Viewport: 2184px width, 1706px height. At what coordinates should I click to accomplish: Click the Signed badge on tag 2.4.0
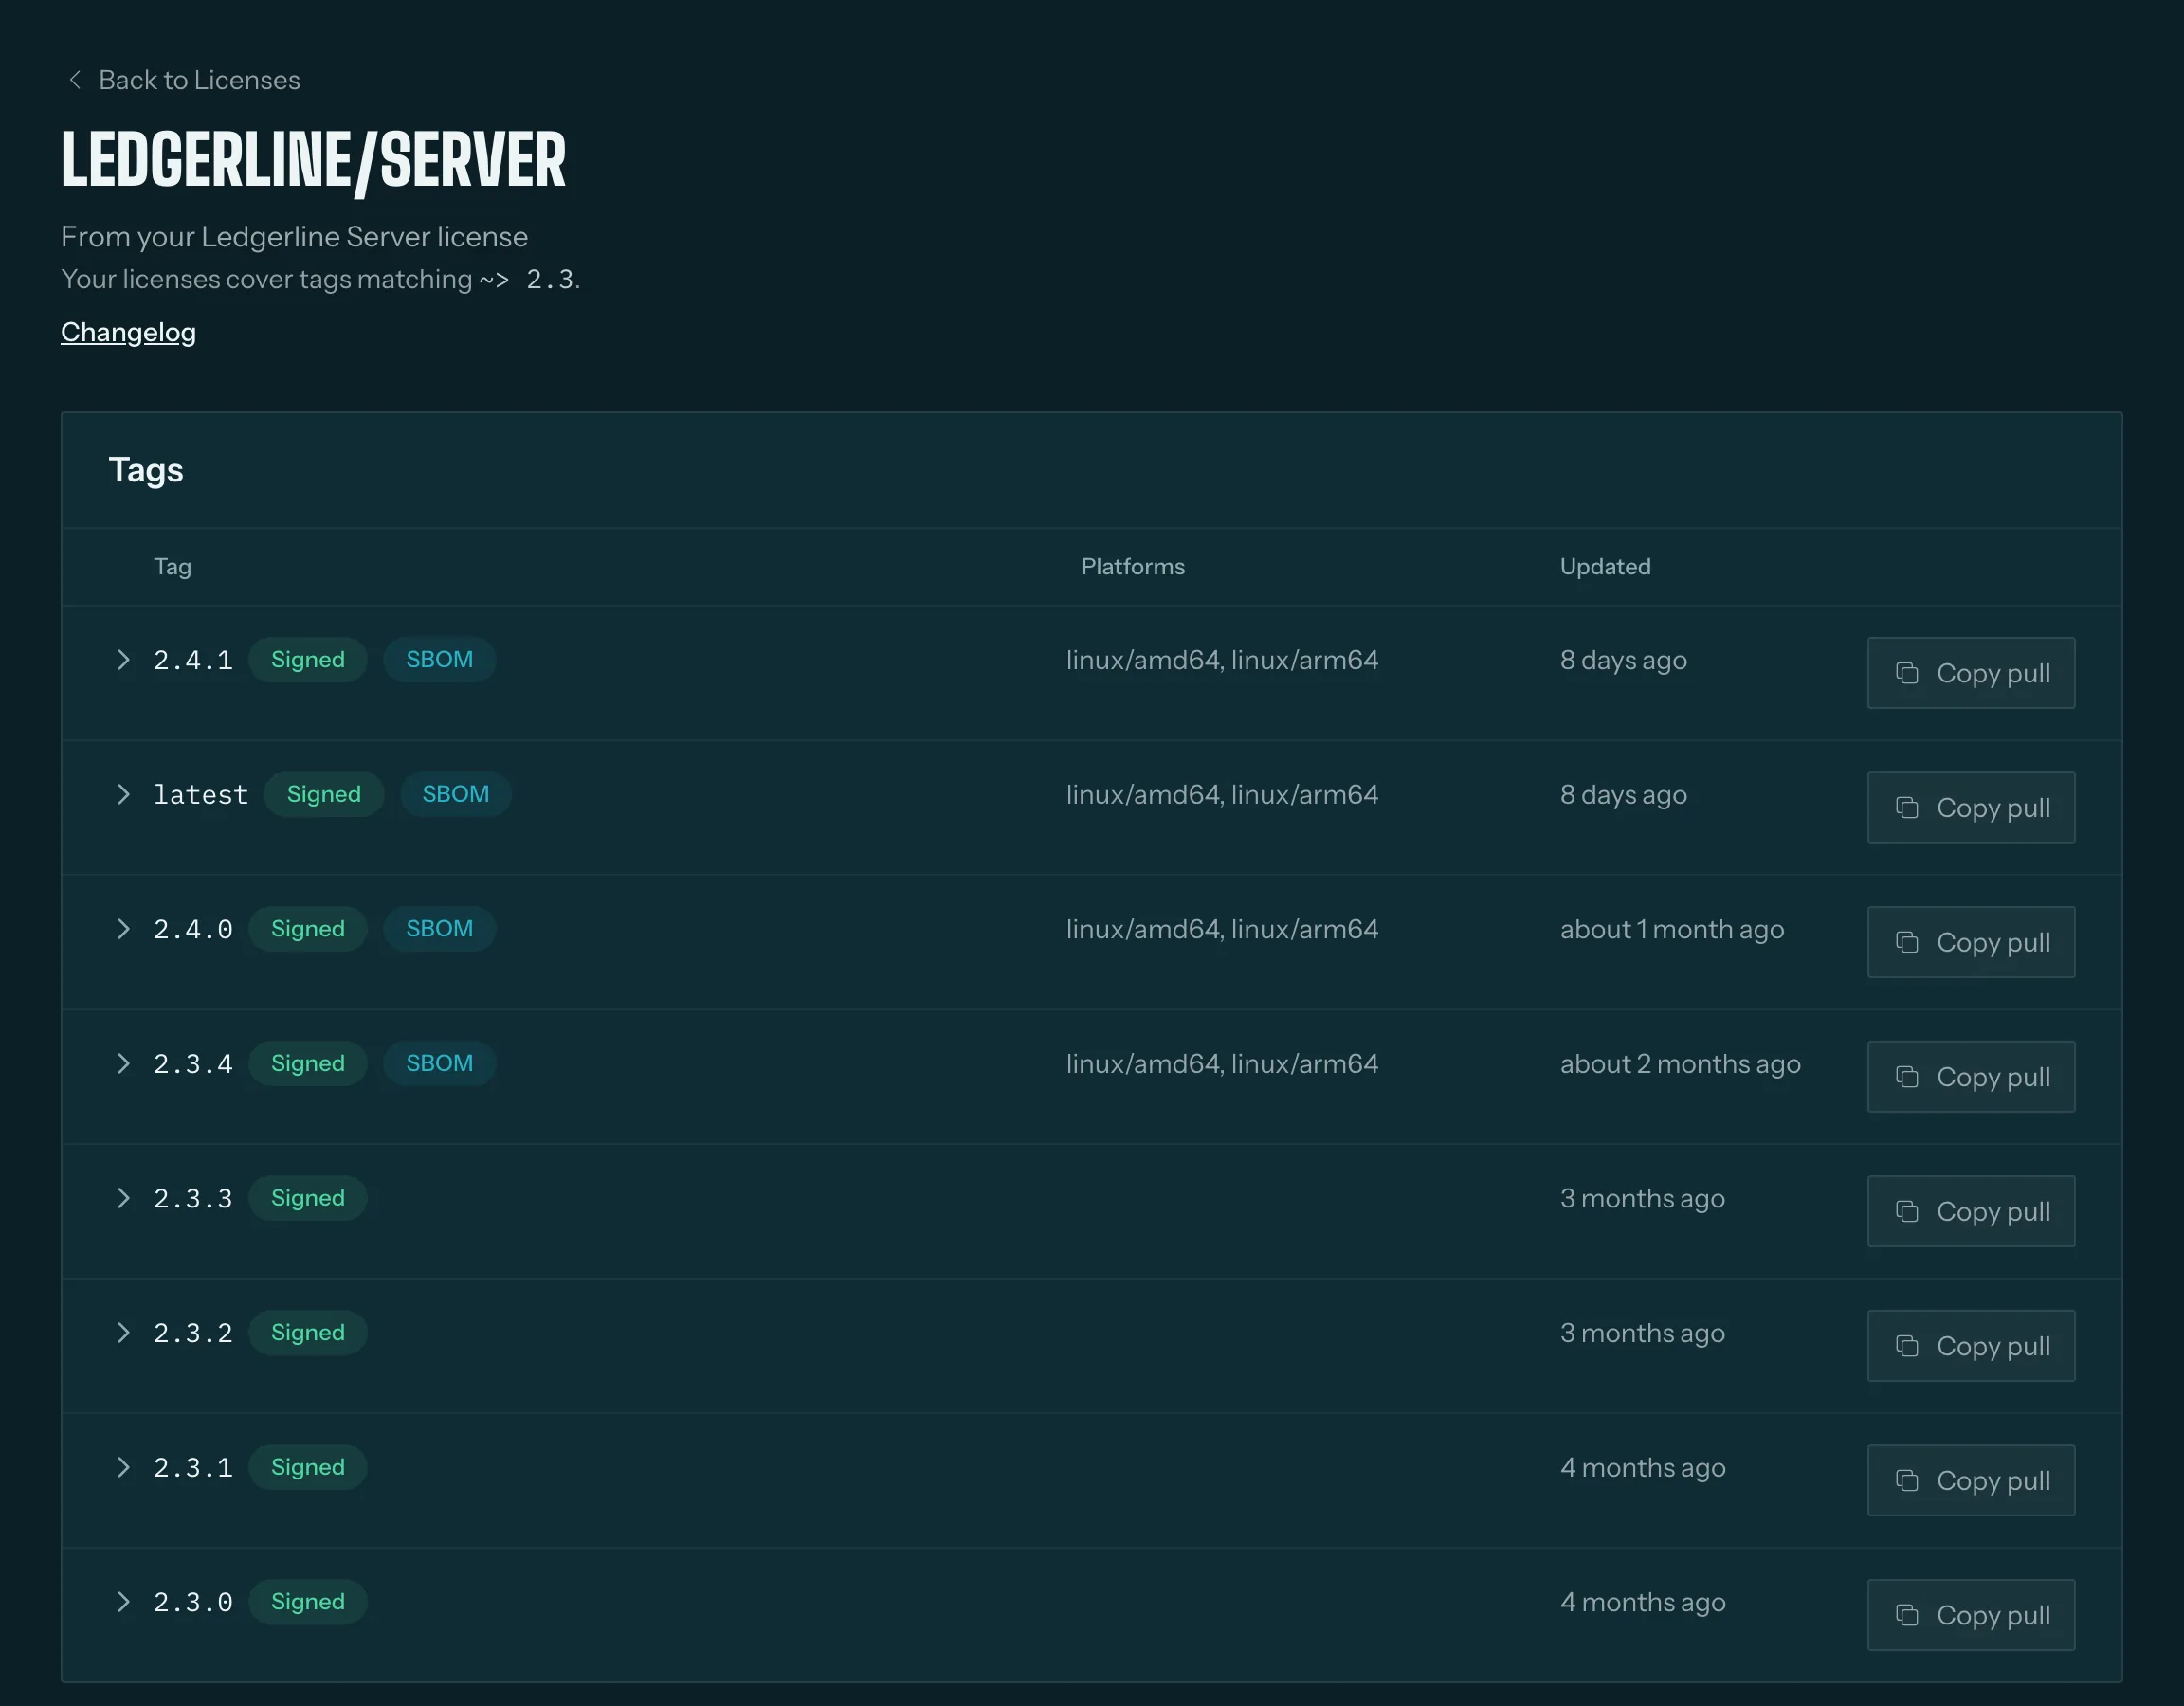pos(308,929)
